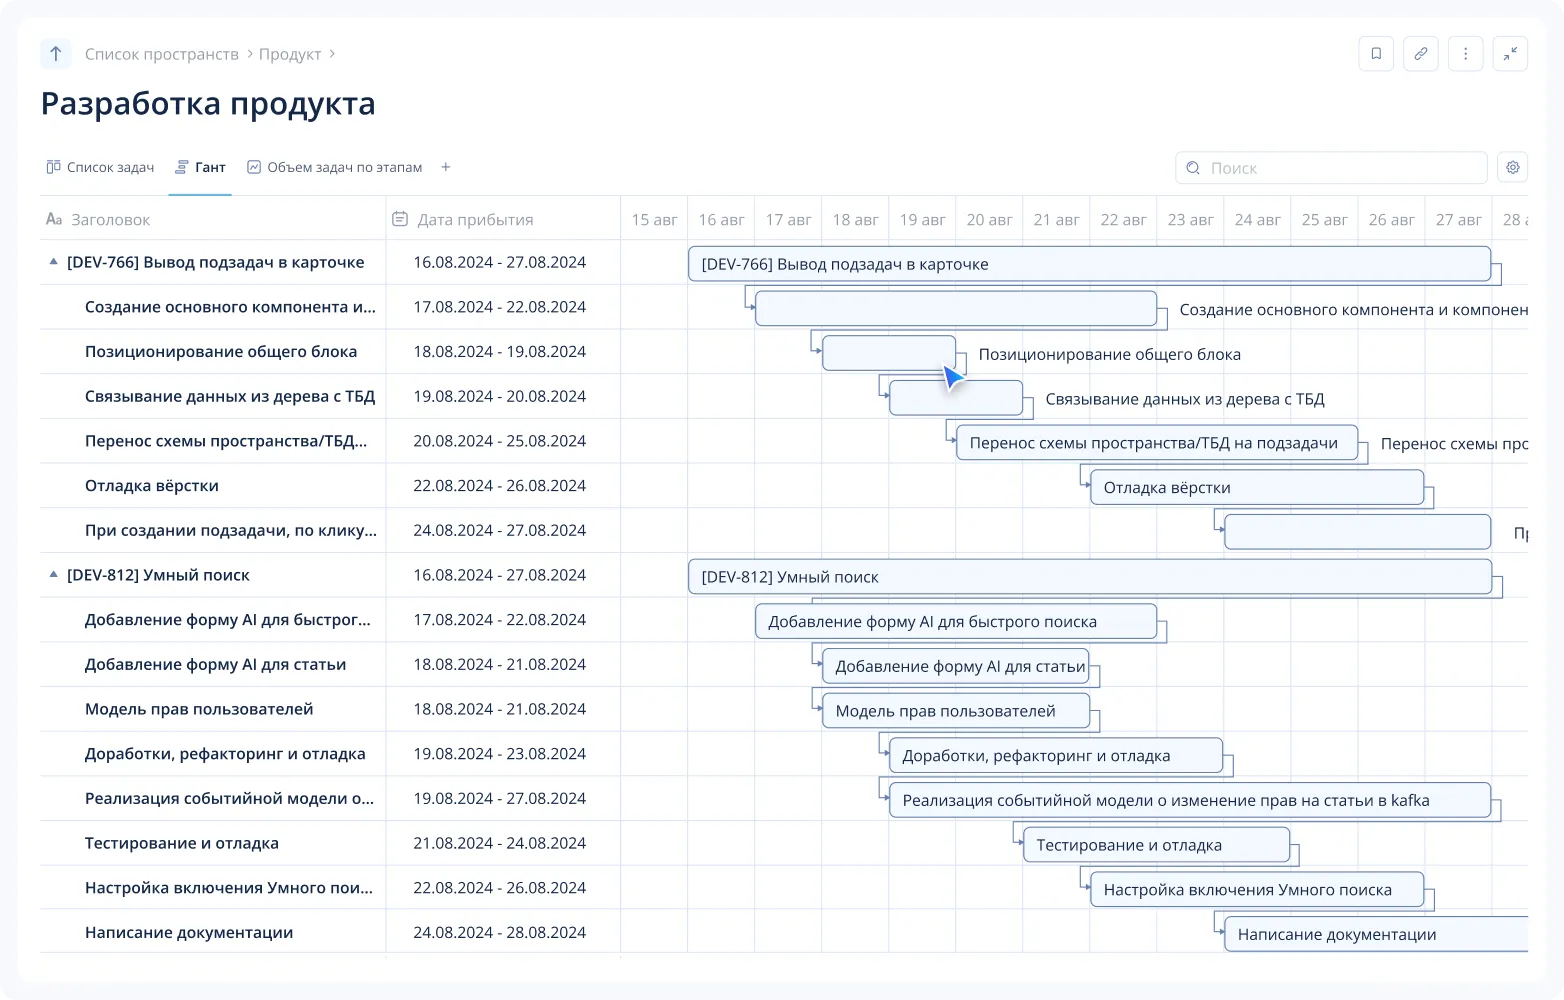Click Настройка включения Умного поиска bar

tap(1257, 890)
